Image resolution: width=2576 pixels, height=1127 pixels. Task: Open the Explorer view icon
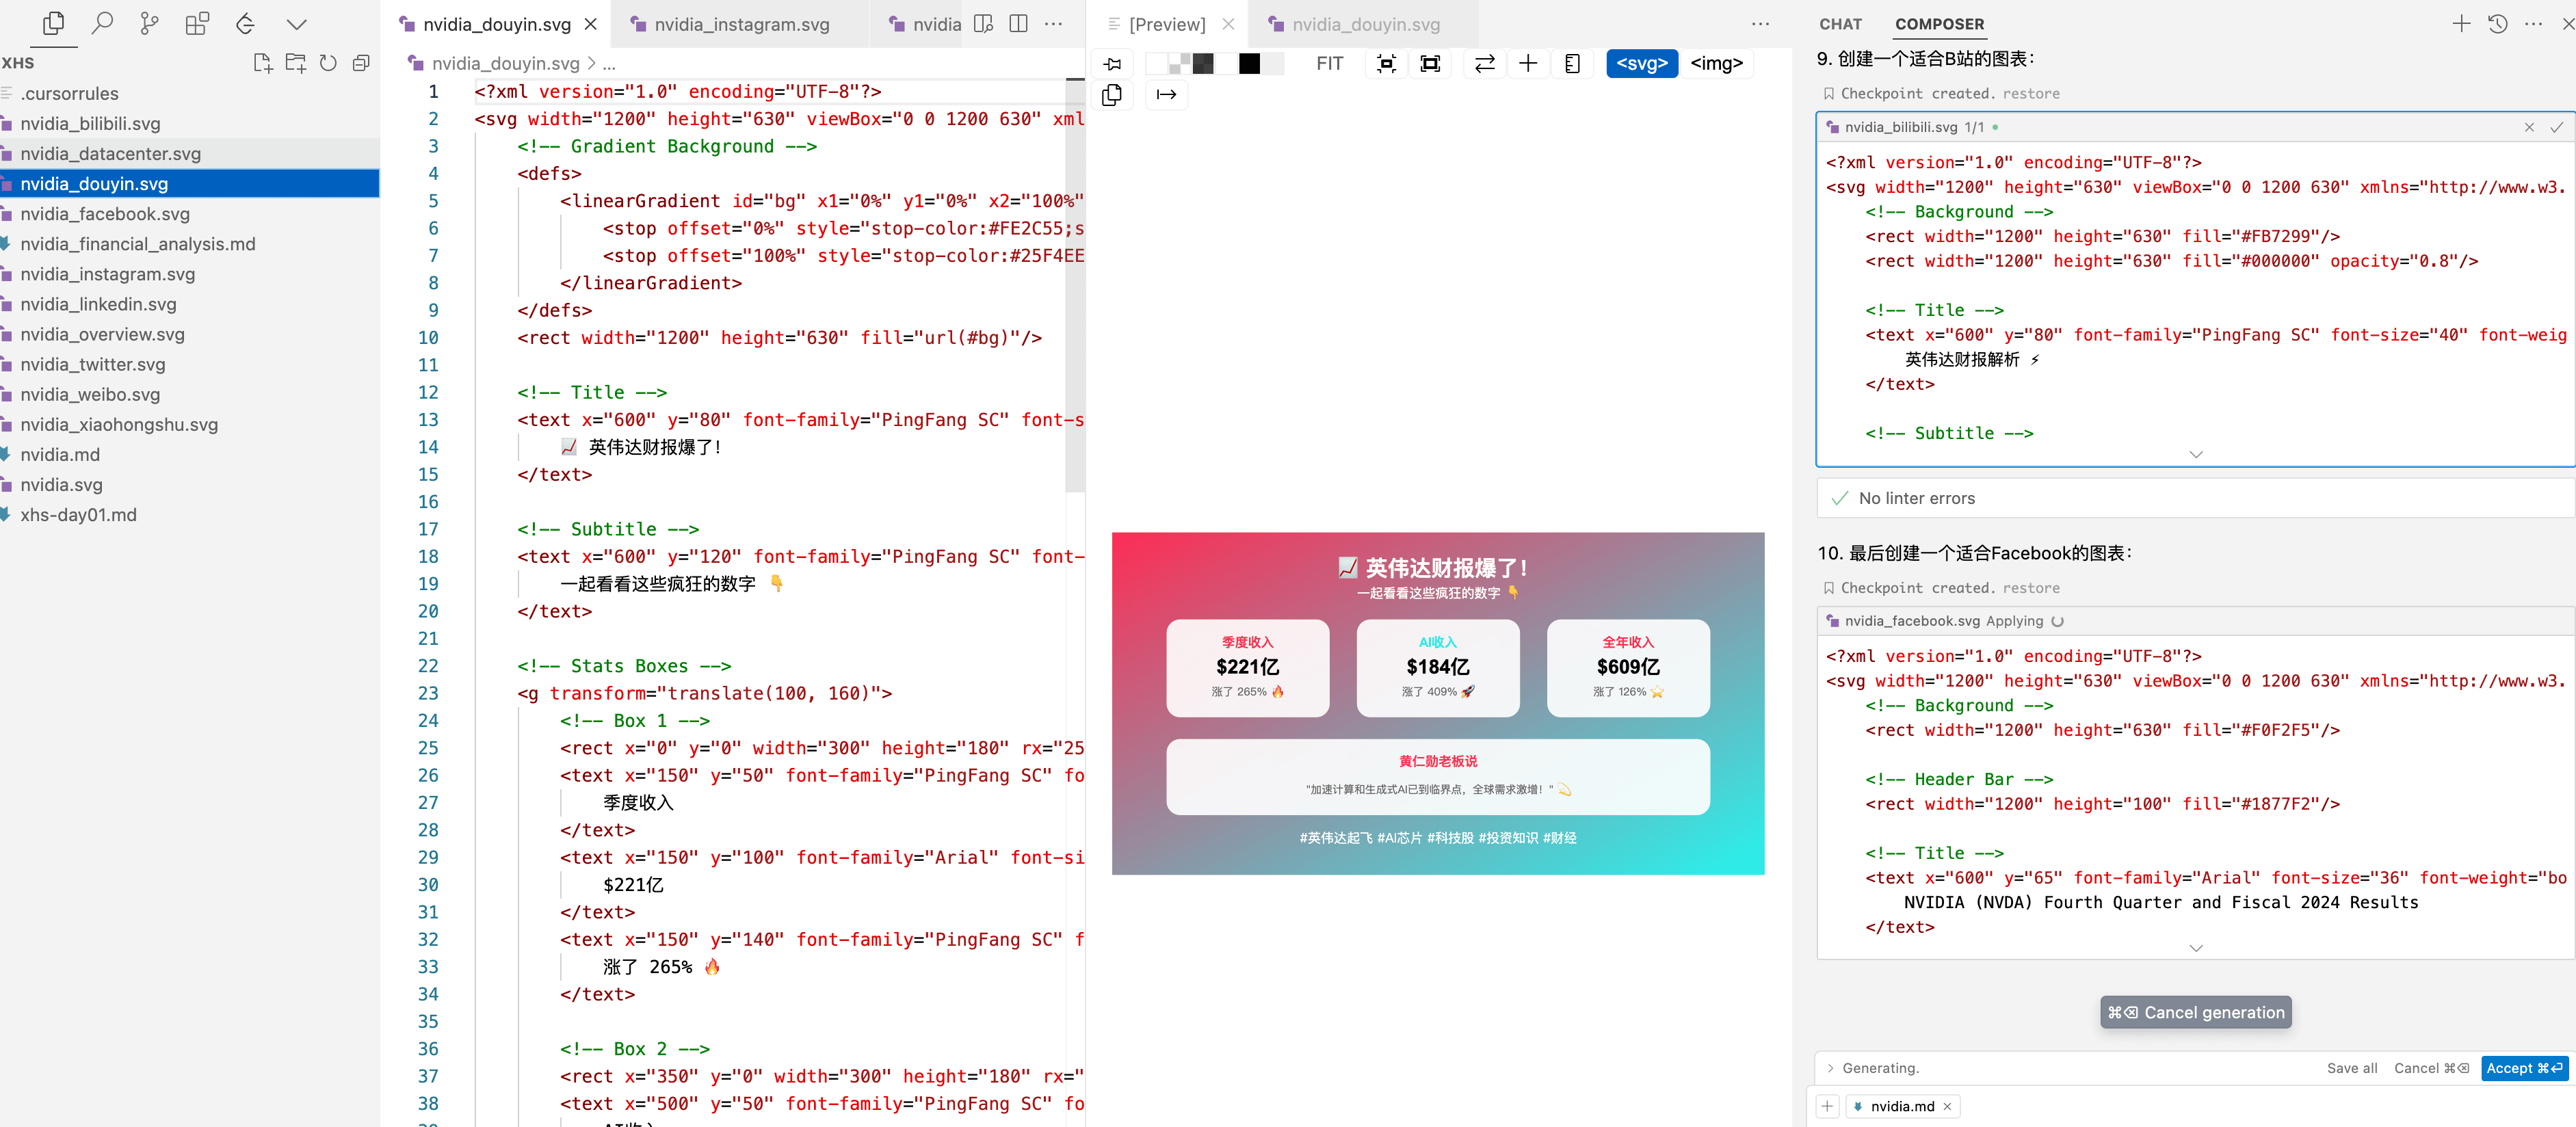[x=53, y=23]
